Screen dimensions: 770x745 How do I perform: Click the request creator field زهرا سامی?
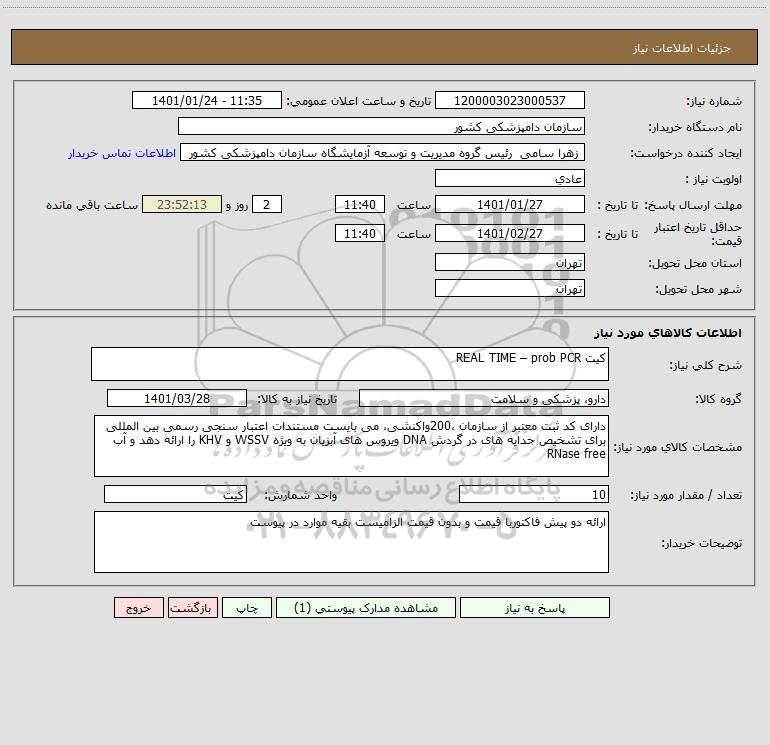click(x=383, y=152)
